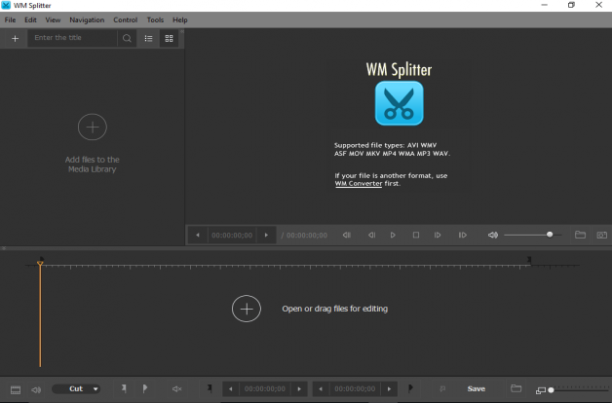Mute the player volume speaker icon

click(493, 235)
